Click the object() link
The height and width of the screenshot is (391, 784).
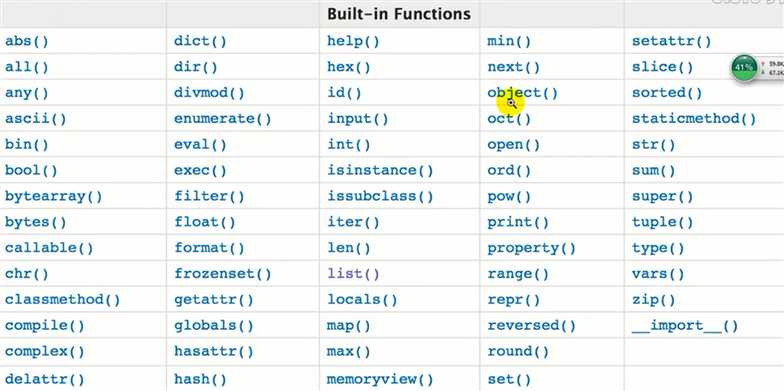point(522,93)
